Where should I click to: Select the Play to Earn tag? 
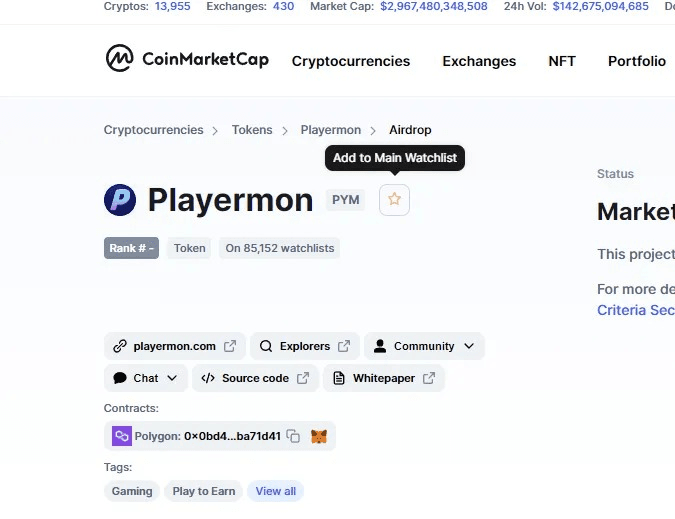click(x=204, y=491)
